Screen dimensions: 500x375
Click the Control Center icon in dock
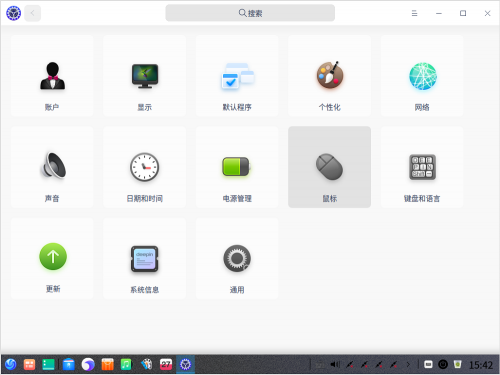click(185, 364)
